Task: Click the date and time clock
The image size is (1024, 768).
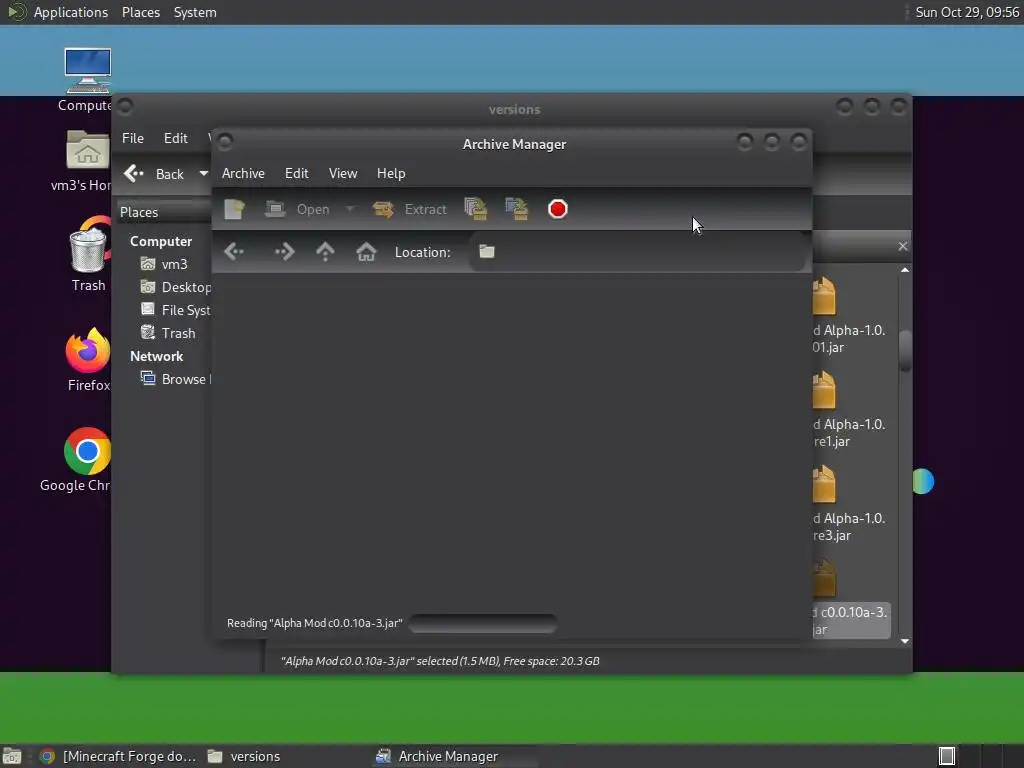Action: (967, 12)
